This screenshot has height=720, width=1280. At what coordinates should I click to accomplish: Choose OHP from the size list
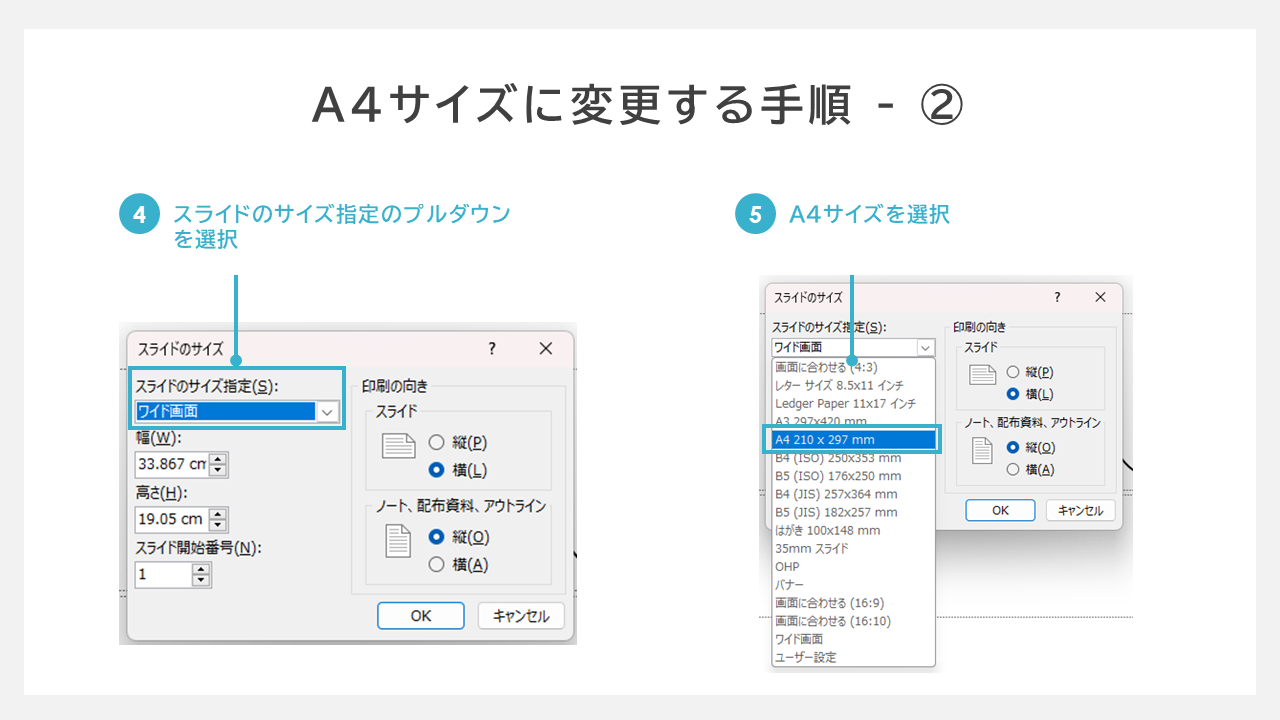(853, 566)
